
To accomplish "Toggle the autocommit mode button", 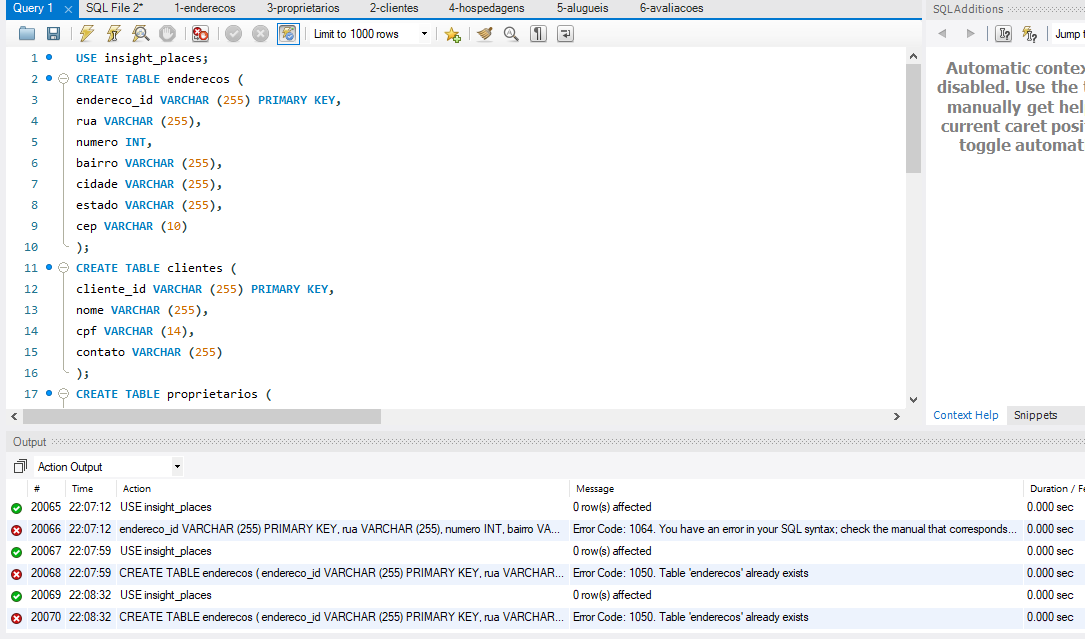I will tap(288, 34).
